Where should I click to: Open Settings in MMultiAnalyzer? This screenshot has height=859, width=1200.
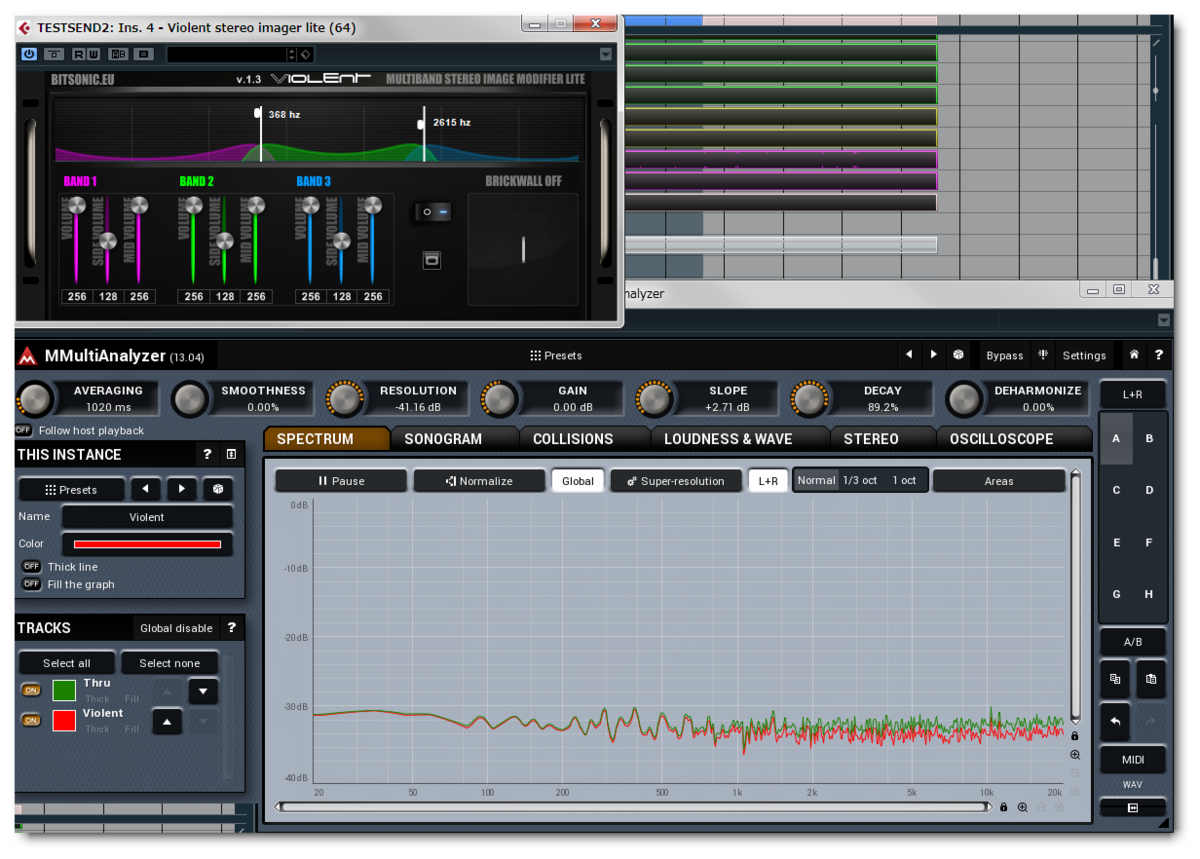tap(1084, 355)
